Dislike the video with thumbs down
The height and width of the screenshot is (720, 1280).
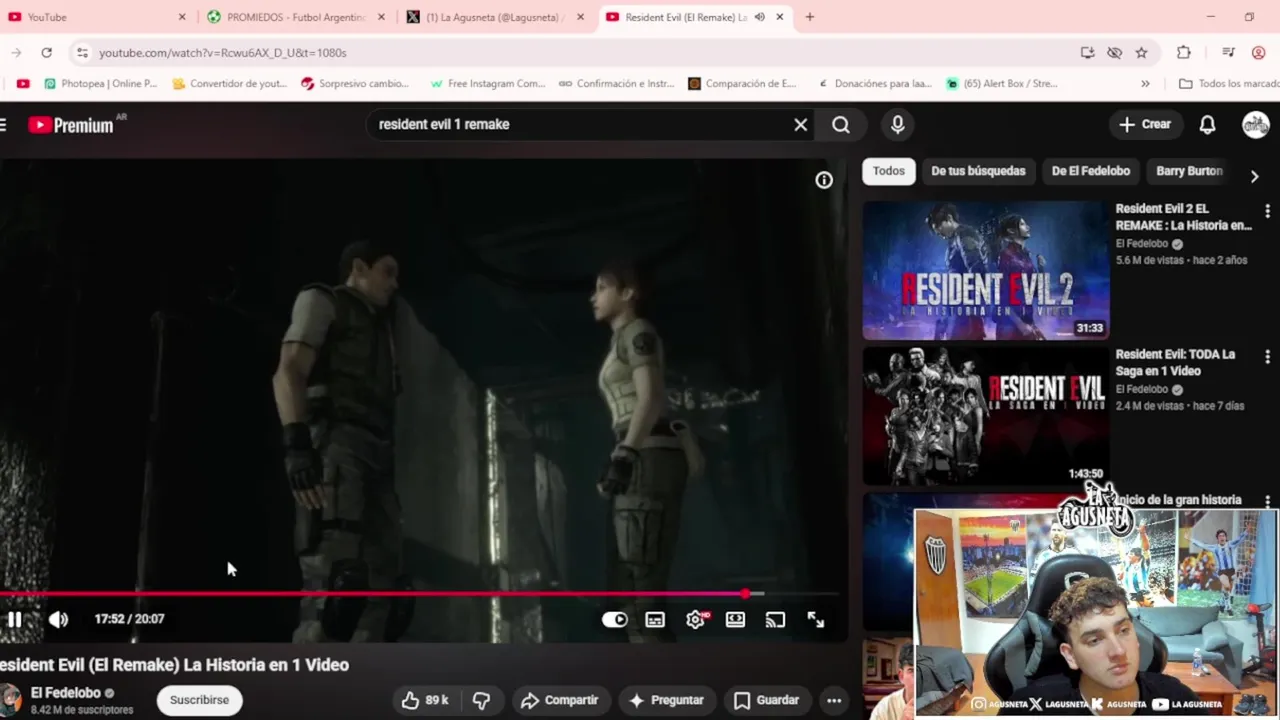point(481,700)
